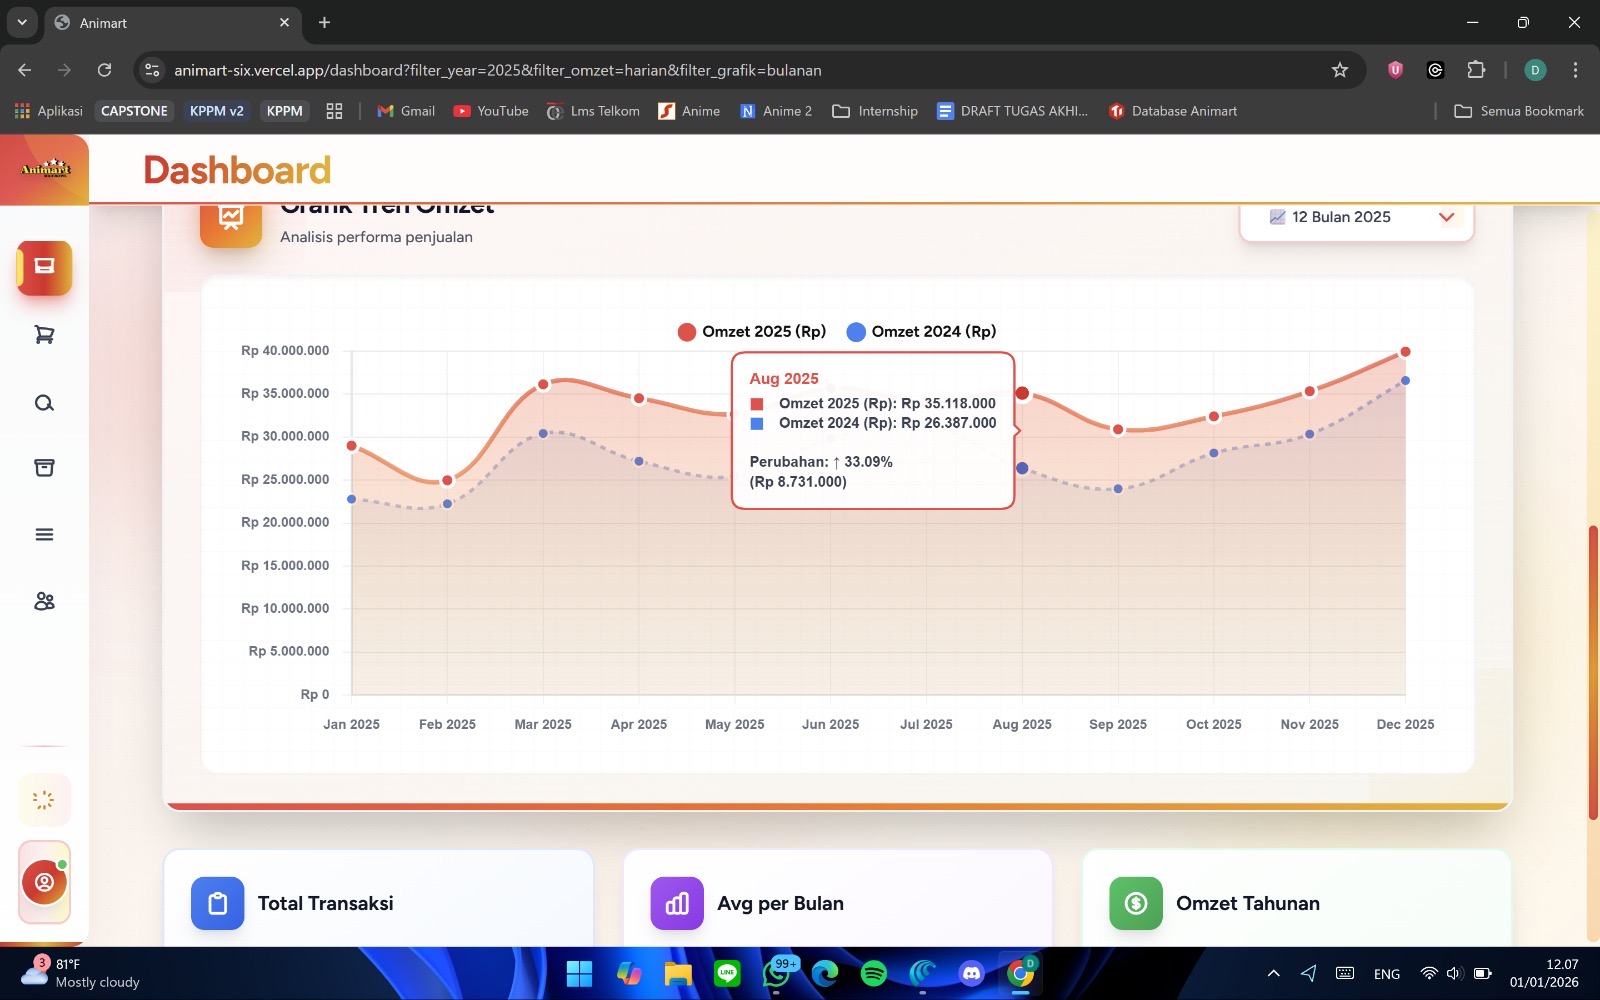Open the CAPSTONE bookmark
Image resolution: width=1600 pixels, height=1000 pixels.
[x=134, y=111]
